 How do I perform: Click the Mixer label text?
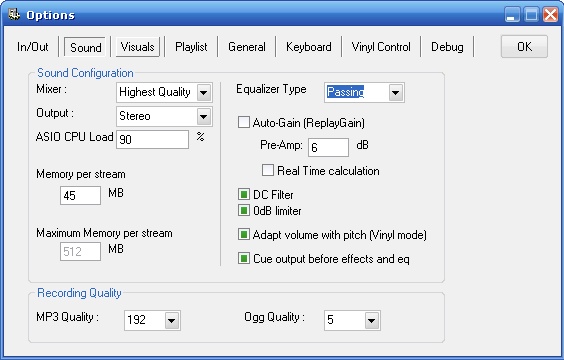51,89
